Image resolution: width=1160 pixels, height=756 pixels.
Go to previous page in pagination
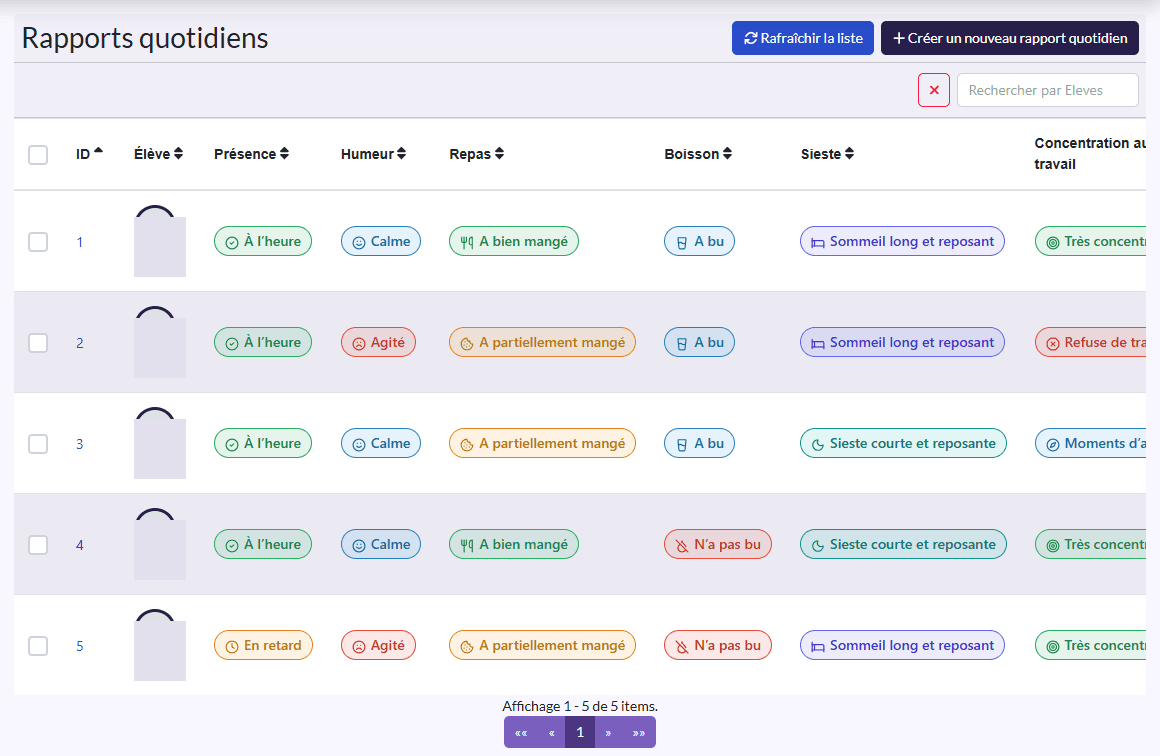coord(552,732)
